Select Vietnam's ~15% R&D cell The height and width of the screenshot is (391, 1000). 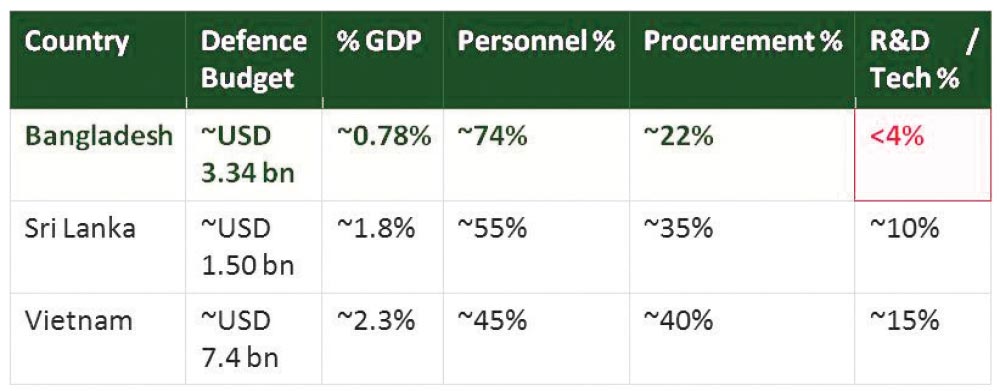click(x=923, y=339)
